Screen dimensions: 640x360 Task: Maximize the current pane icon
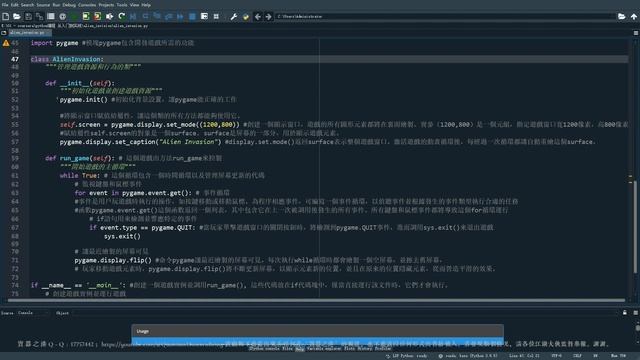pyautogui.click(x=204, y=16)
